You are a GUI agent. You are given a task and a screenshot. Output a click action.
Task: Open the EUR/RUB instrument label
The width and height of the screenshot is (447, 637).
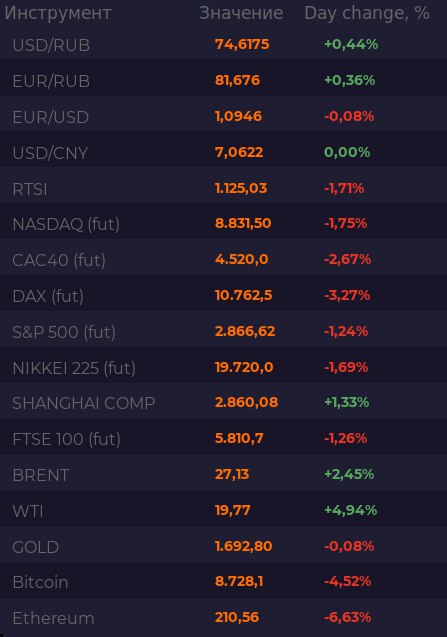click(x=51, y=81)
